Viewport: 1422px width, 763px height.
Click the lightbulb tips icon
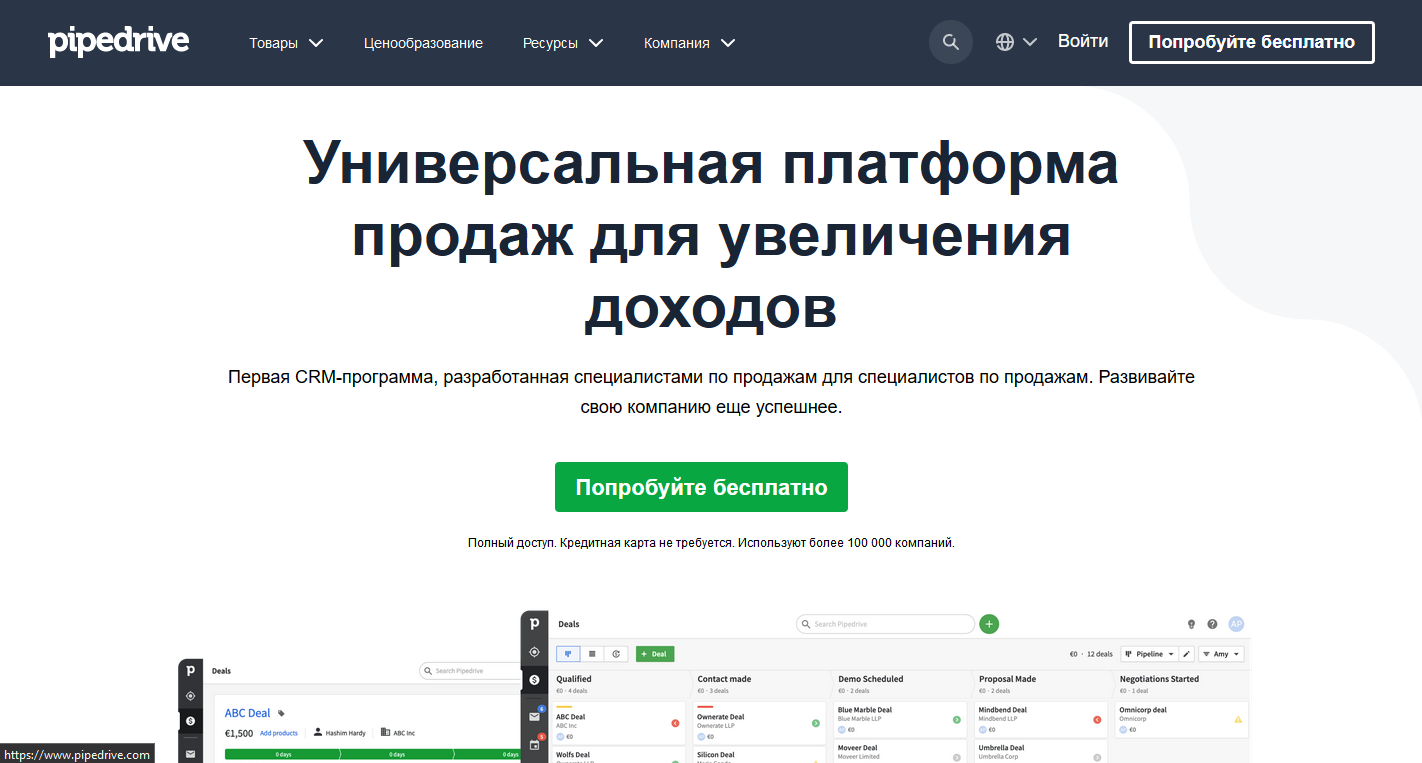pyautogui.click(x=1191, y=624)
